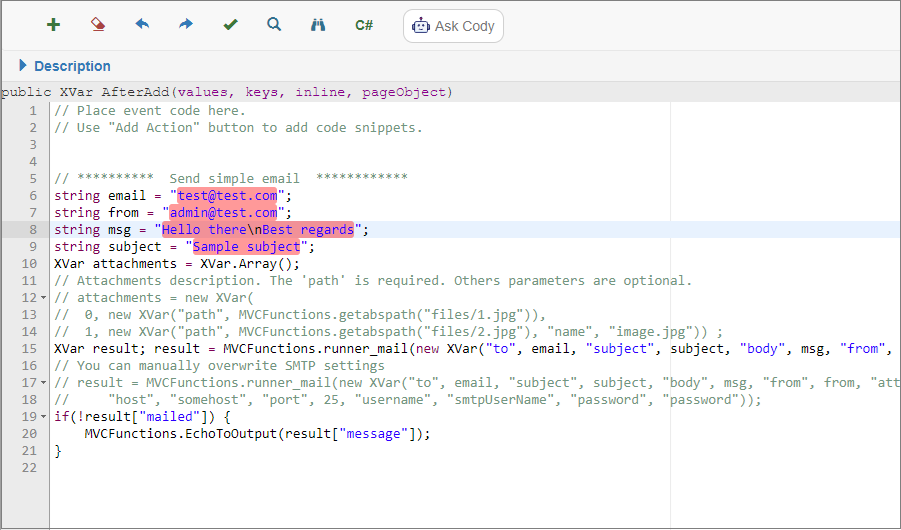Open the Ask Cody assistant

[453, 26]
